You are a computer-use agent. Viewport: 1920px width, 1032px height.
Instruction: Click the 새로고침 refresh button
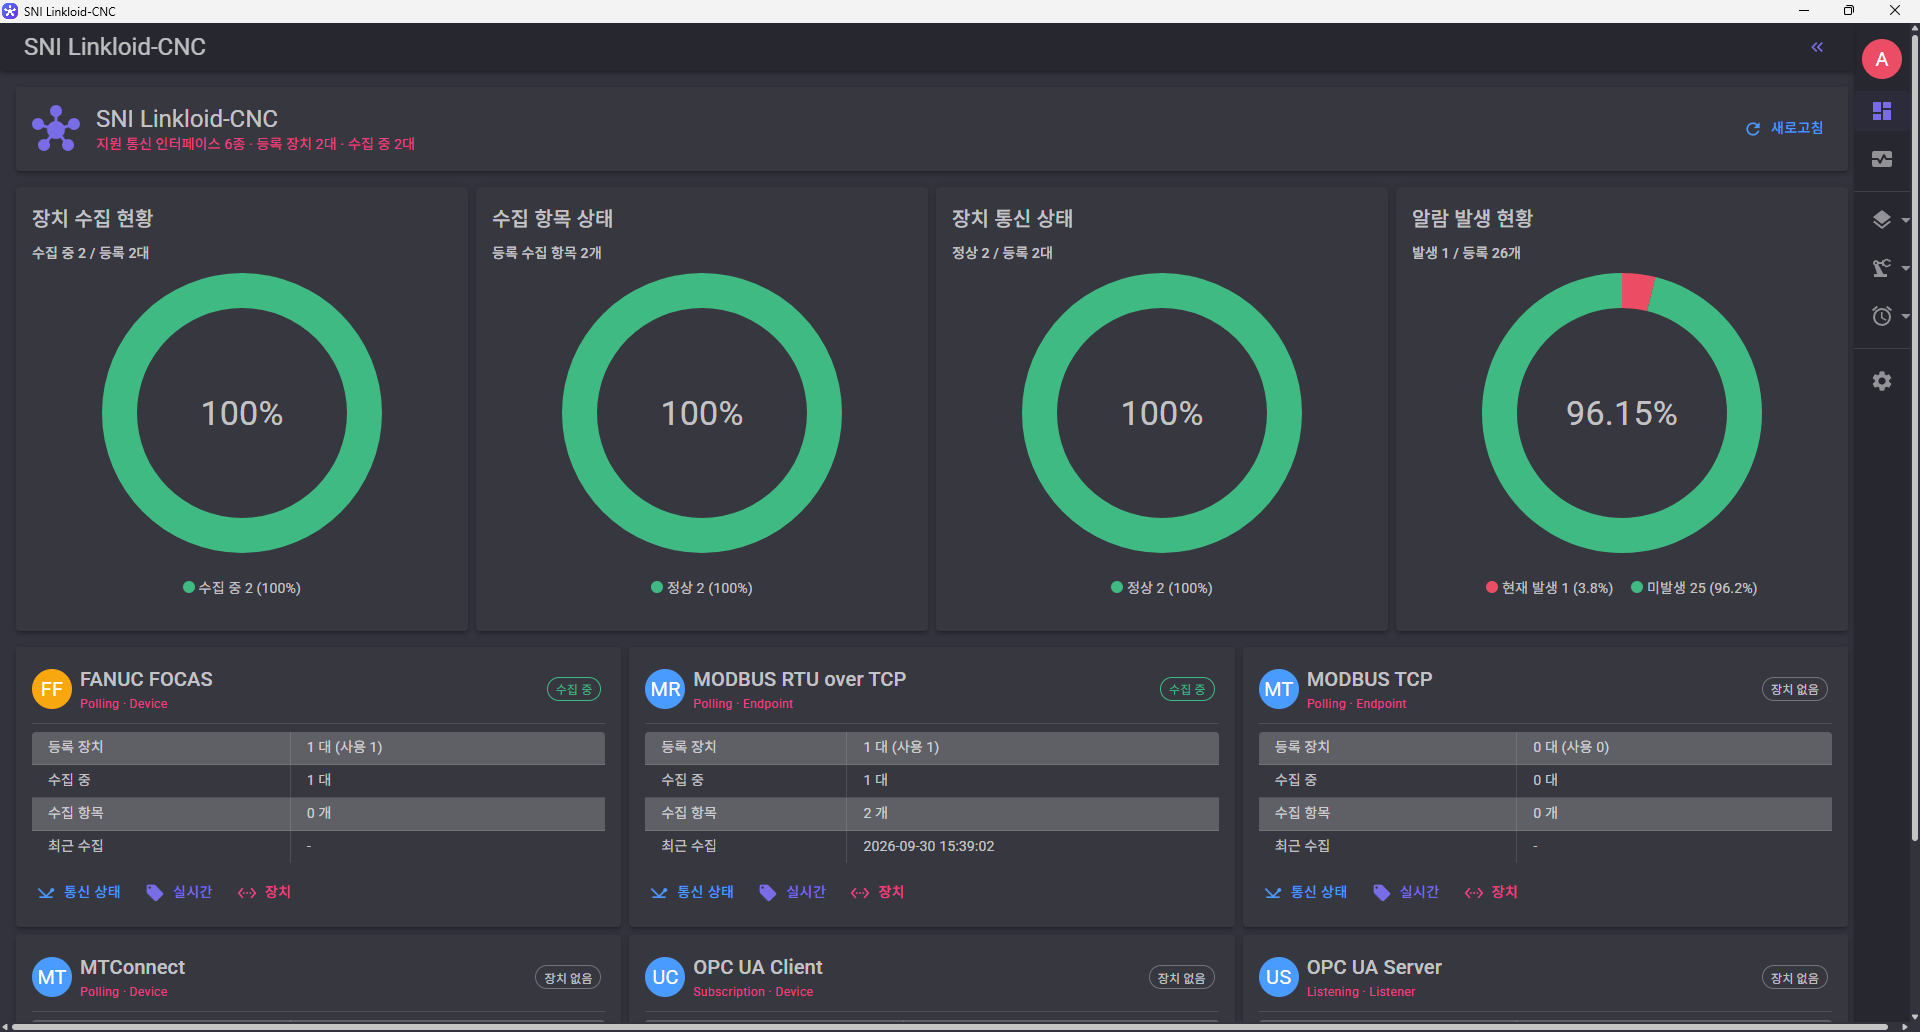tap(1785, 128)
